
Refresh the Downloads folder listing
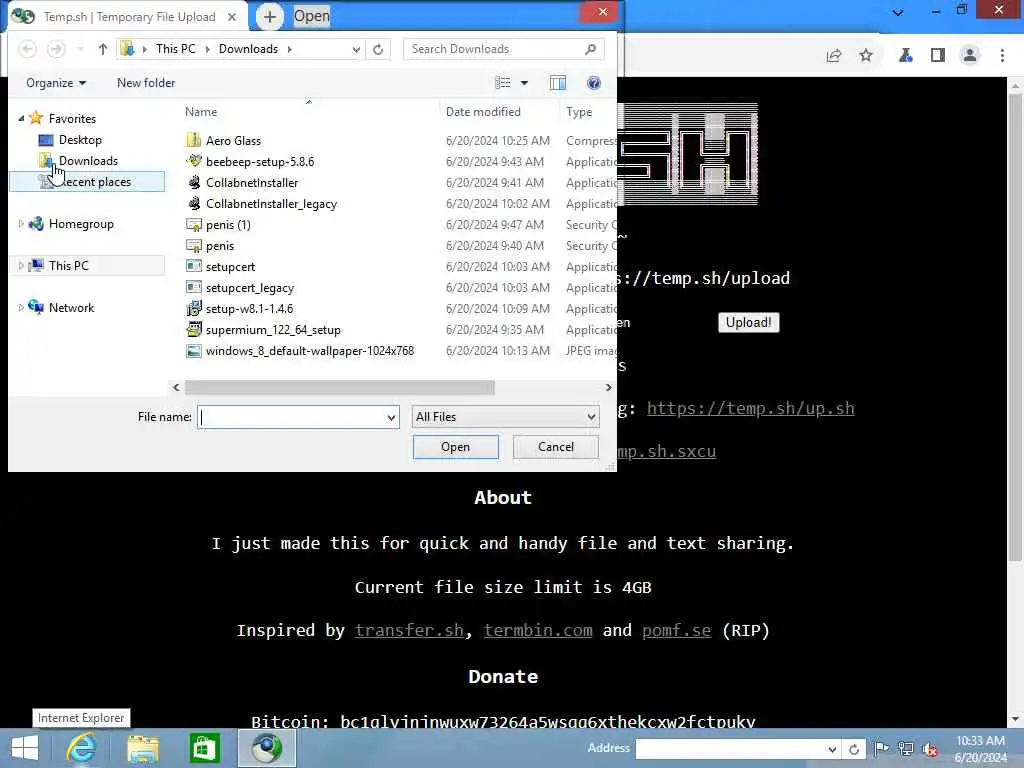378,49
